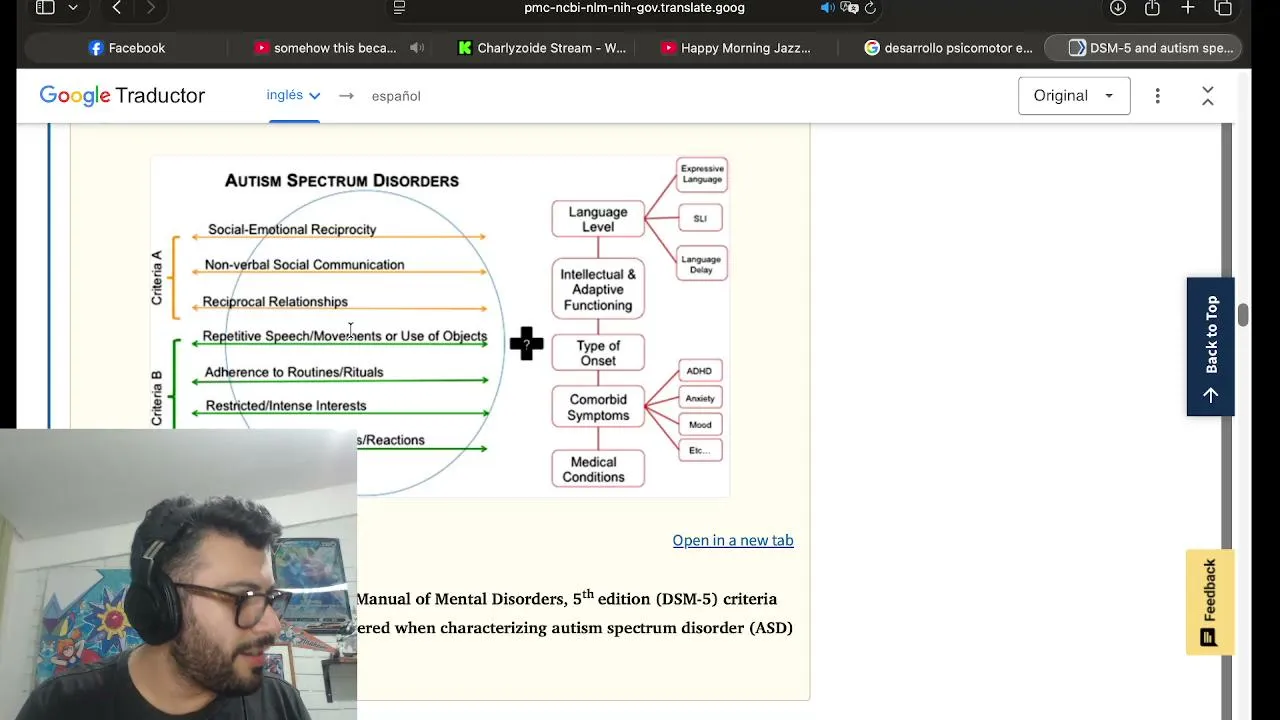
Task: Switch to the 'somehow this beca...' tab
Action: point(325,48)
